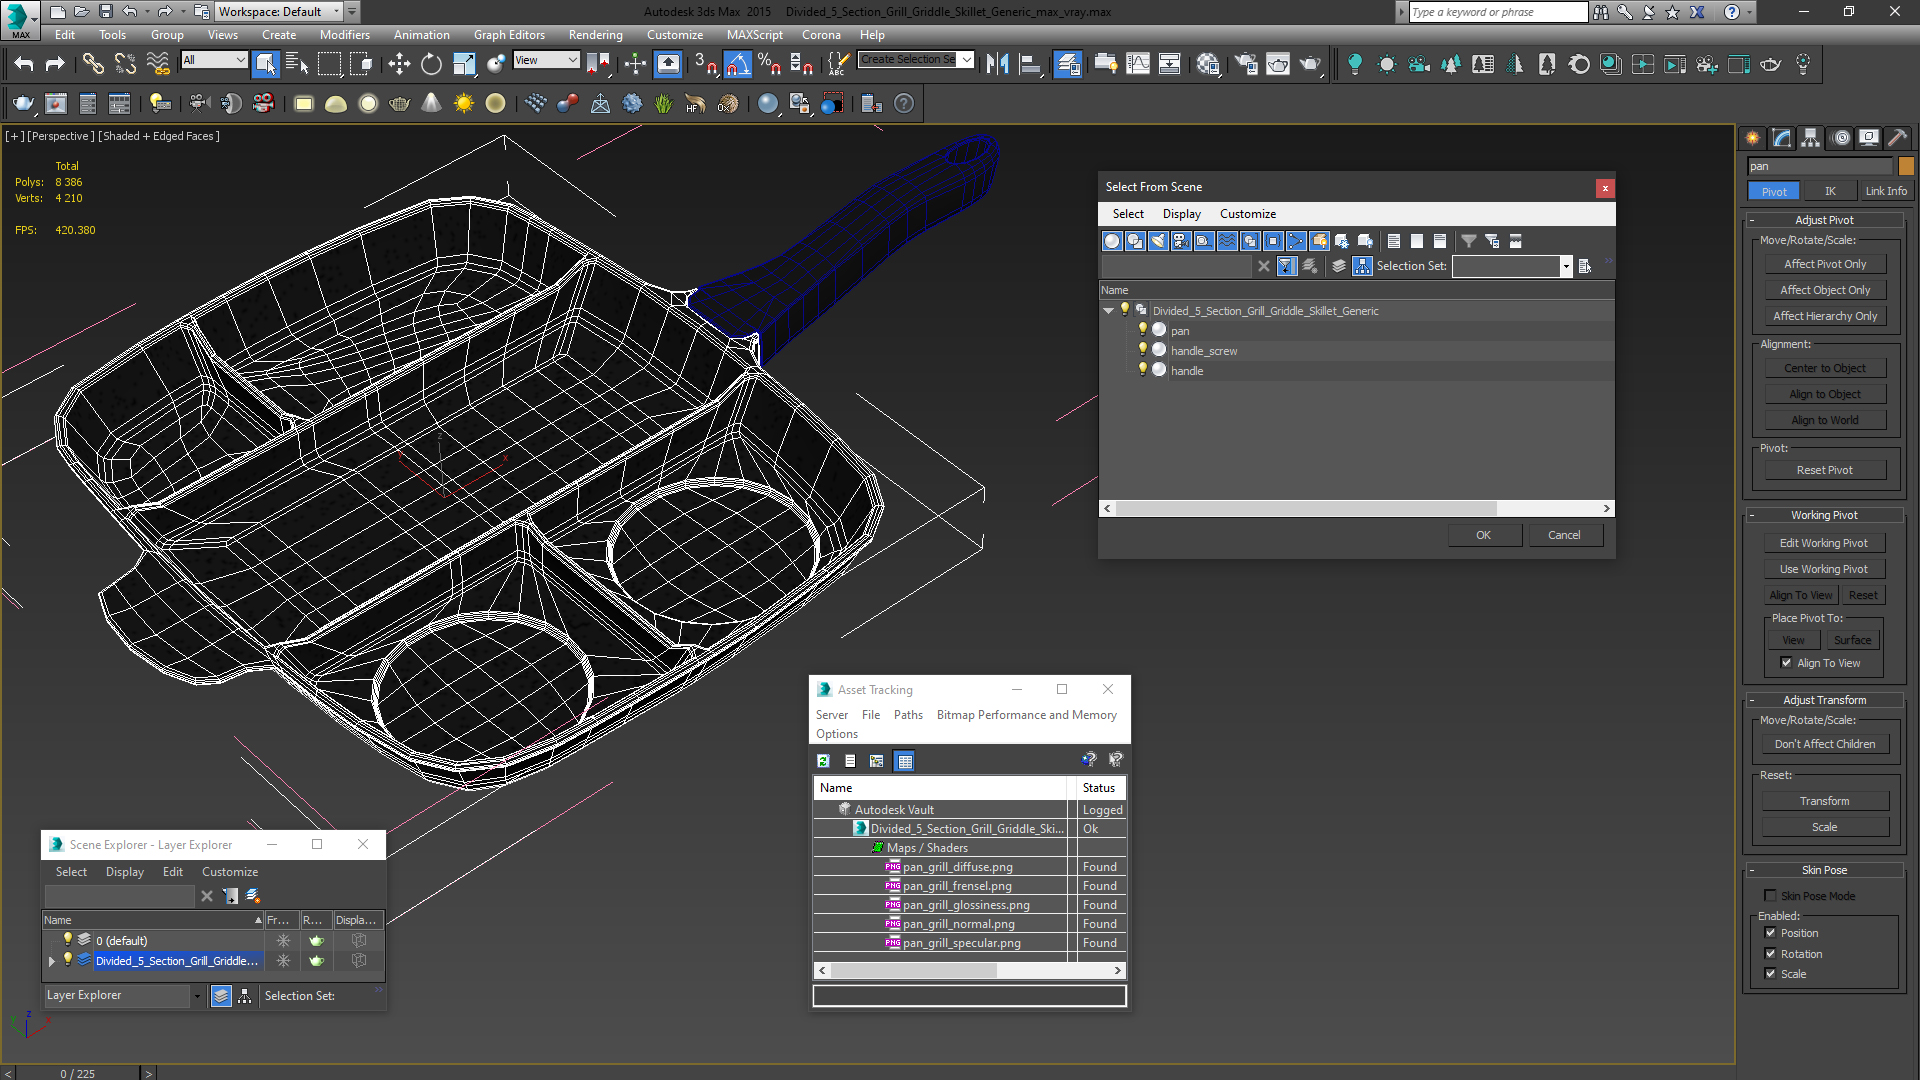The image size is (1920, 1080).
Task: Toggle Display Lights filter in Select From Scene
Action: click(x=1158, y=241)
